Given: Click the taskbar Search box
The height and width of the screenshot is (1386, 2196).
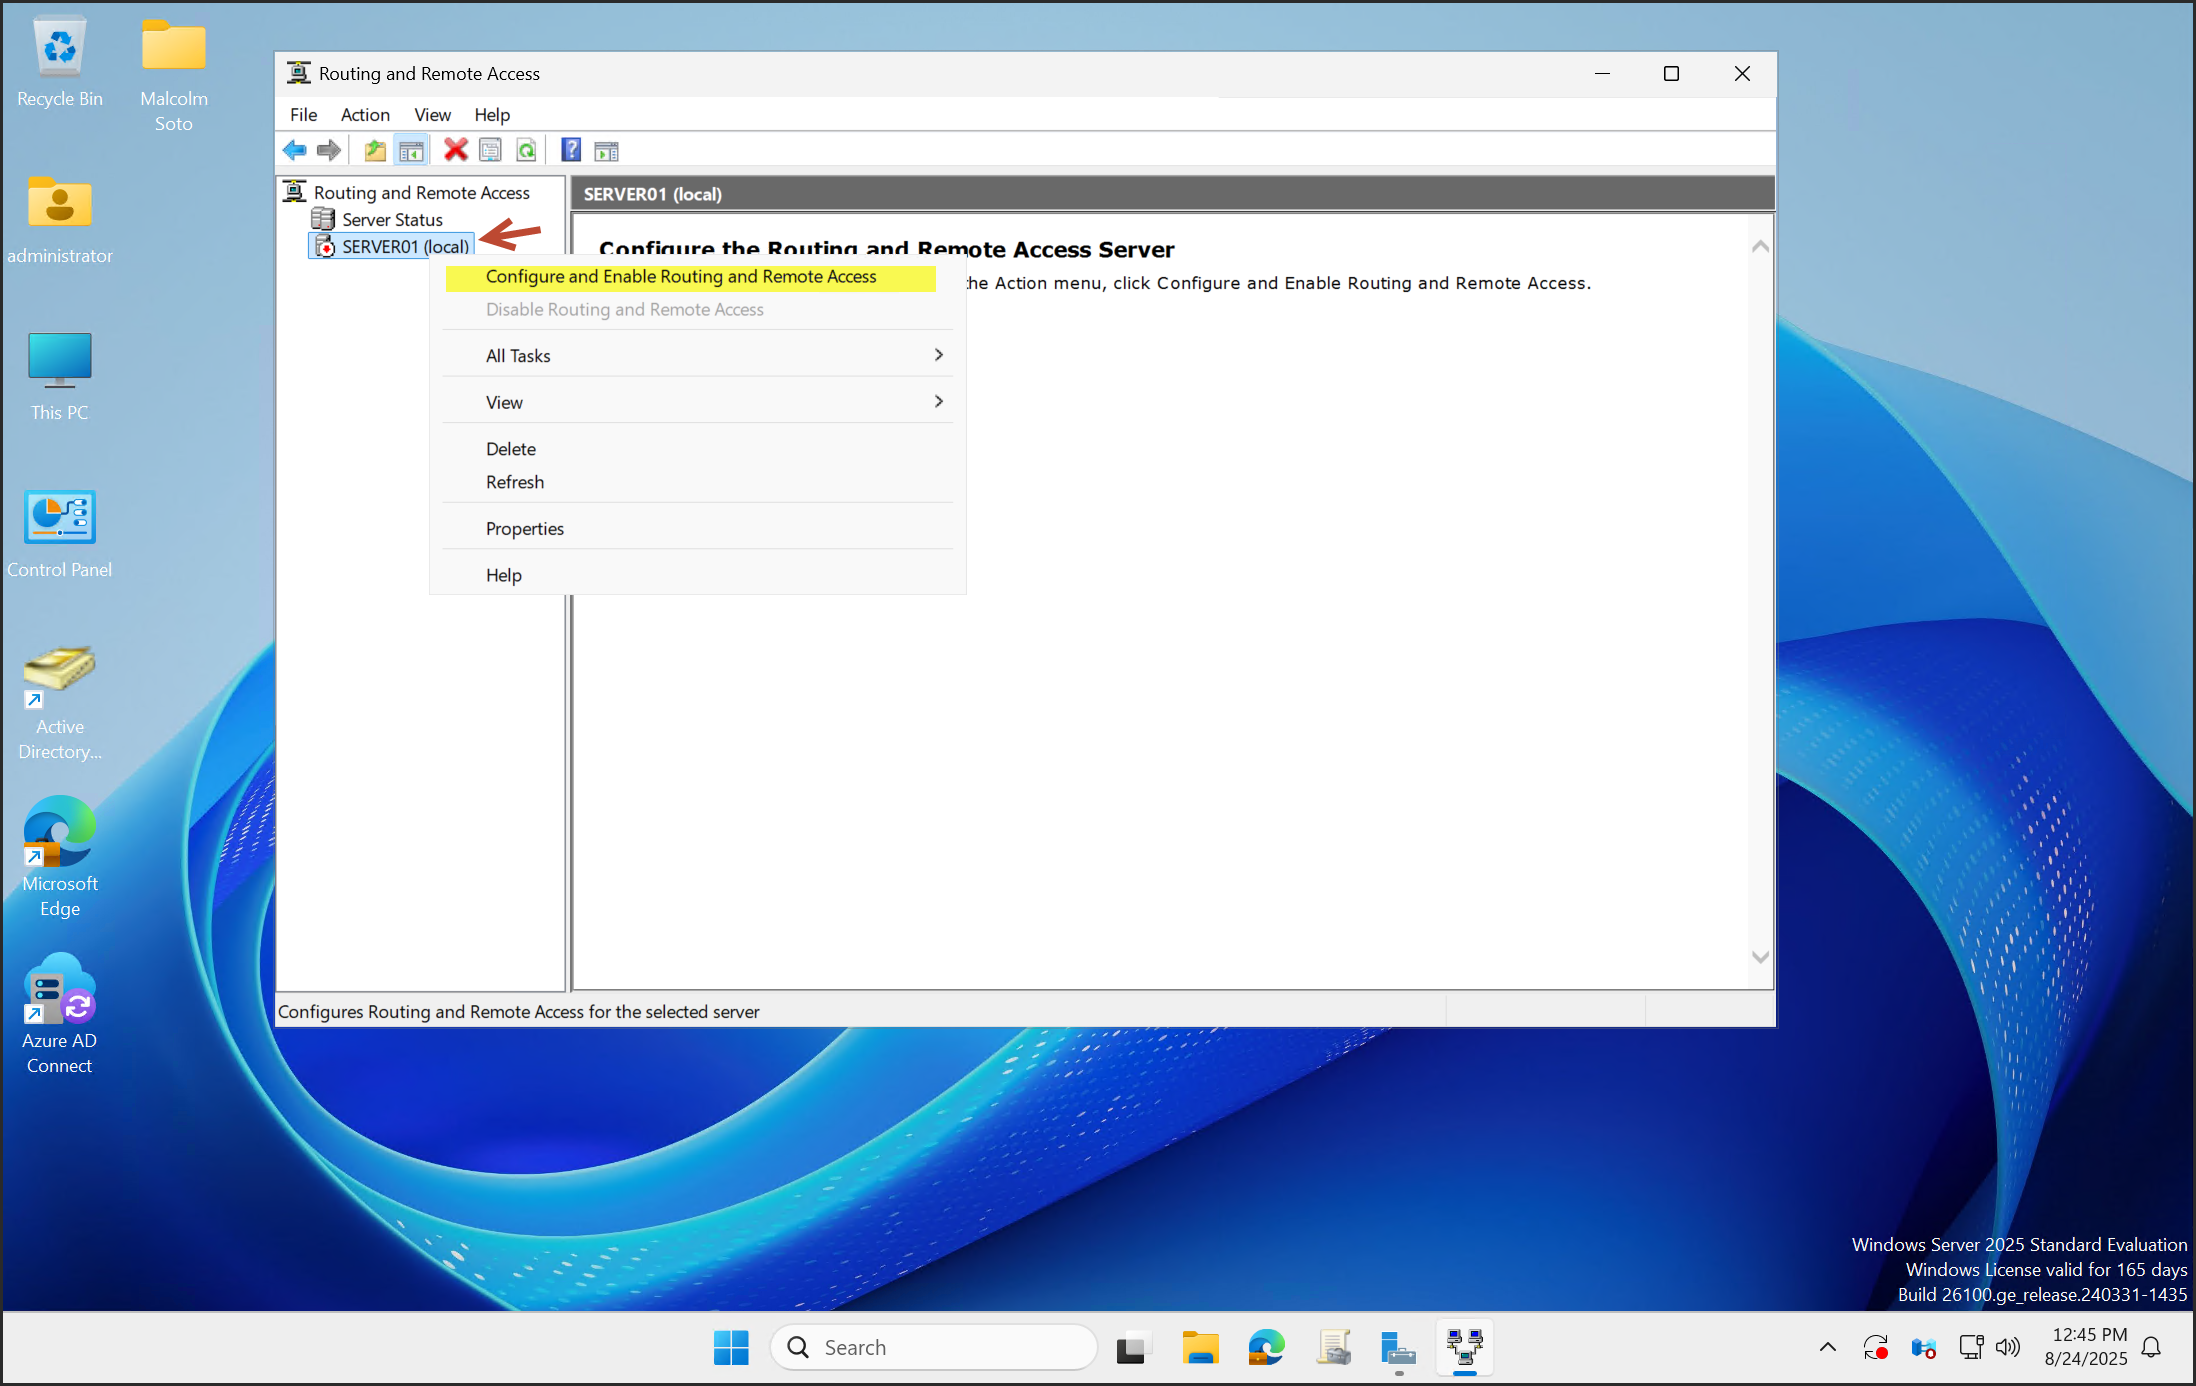Looking at the screenshot, I should 935,1347.
